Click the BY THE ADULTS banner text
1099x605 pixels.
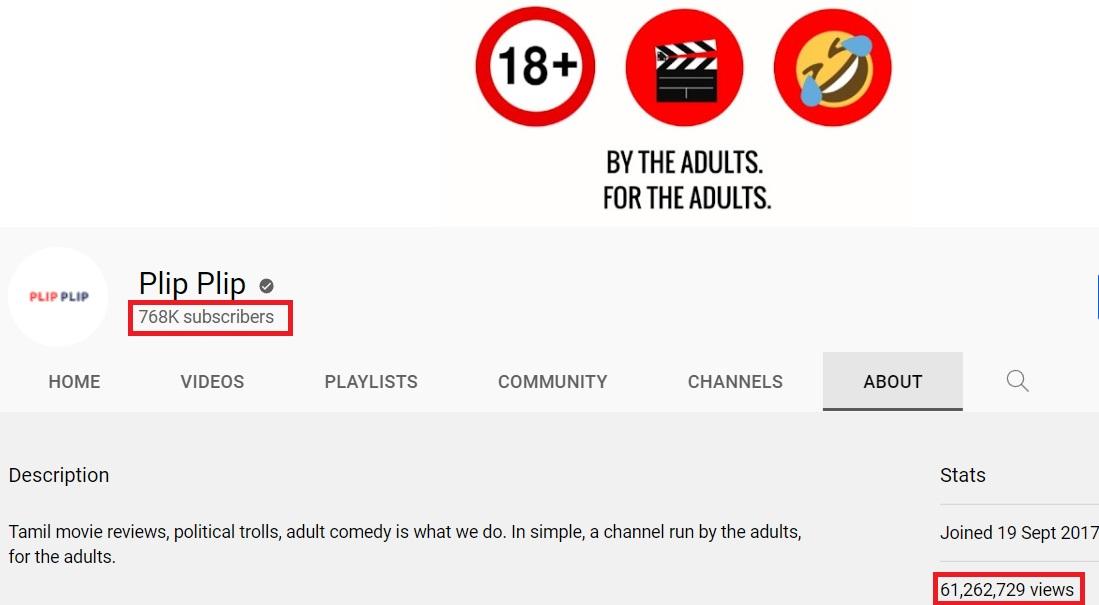(685, 163)
